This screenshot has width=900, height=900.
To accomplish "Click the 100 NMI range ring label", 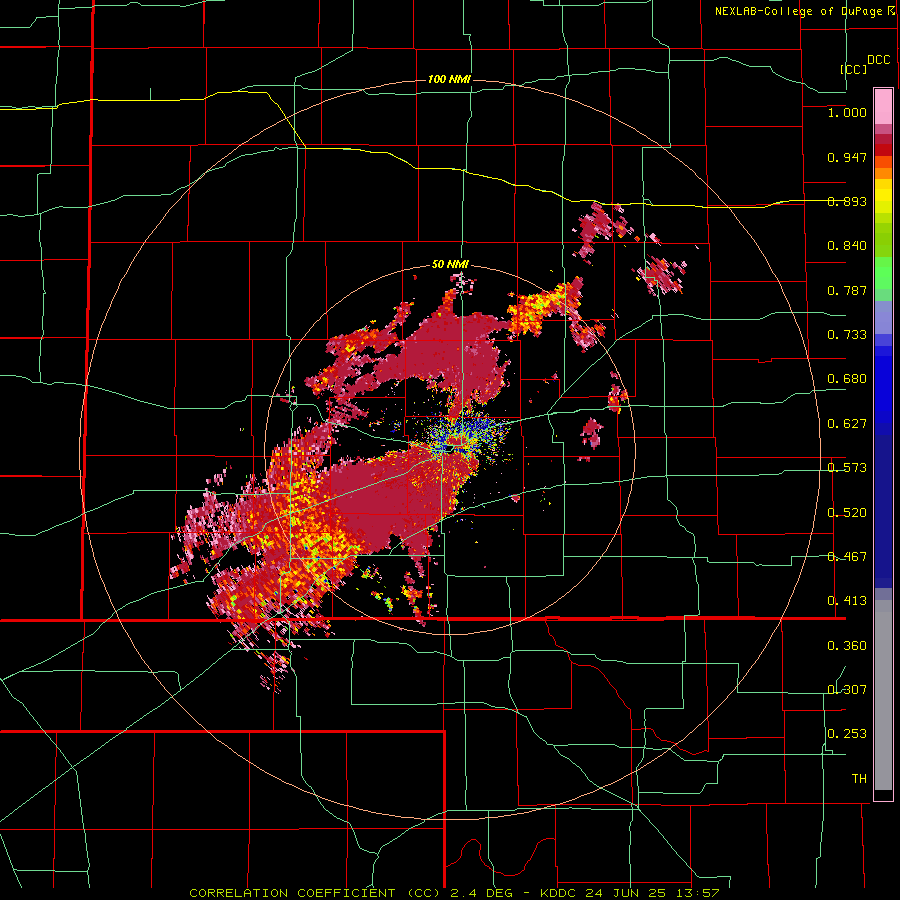I will pos(449,79).
